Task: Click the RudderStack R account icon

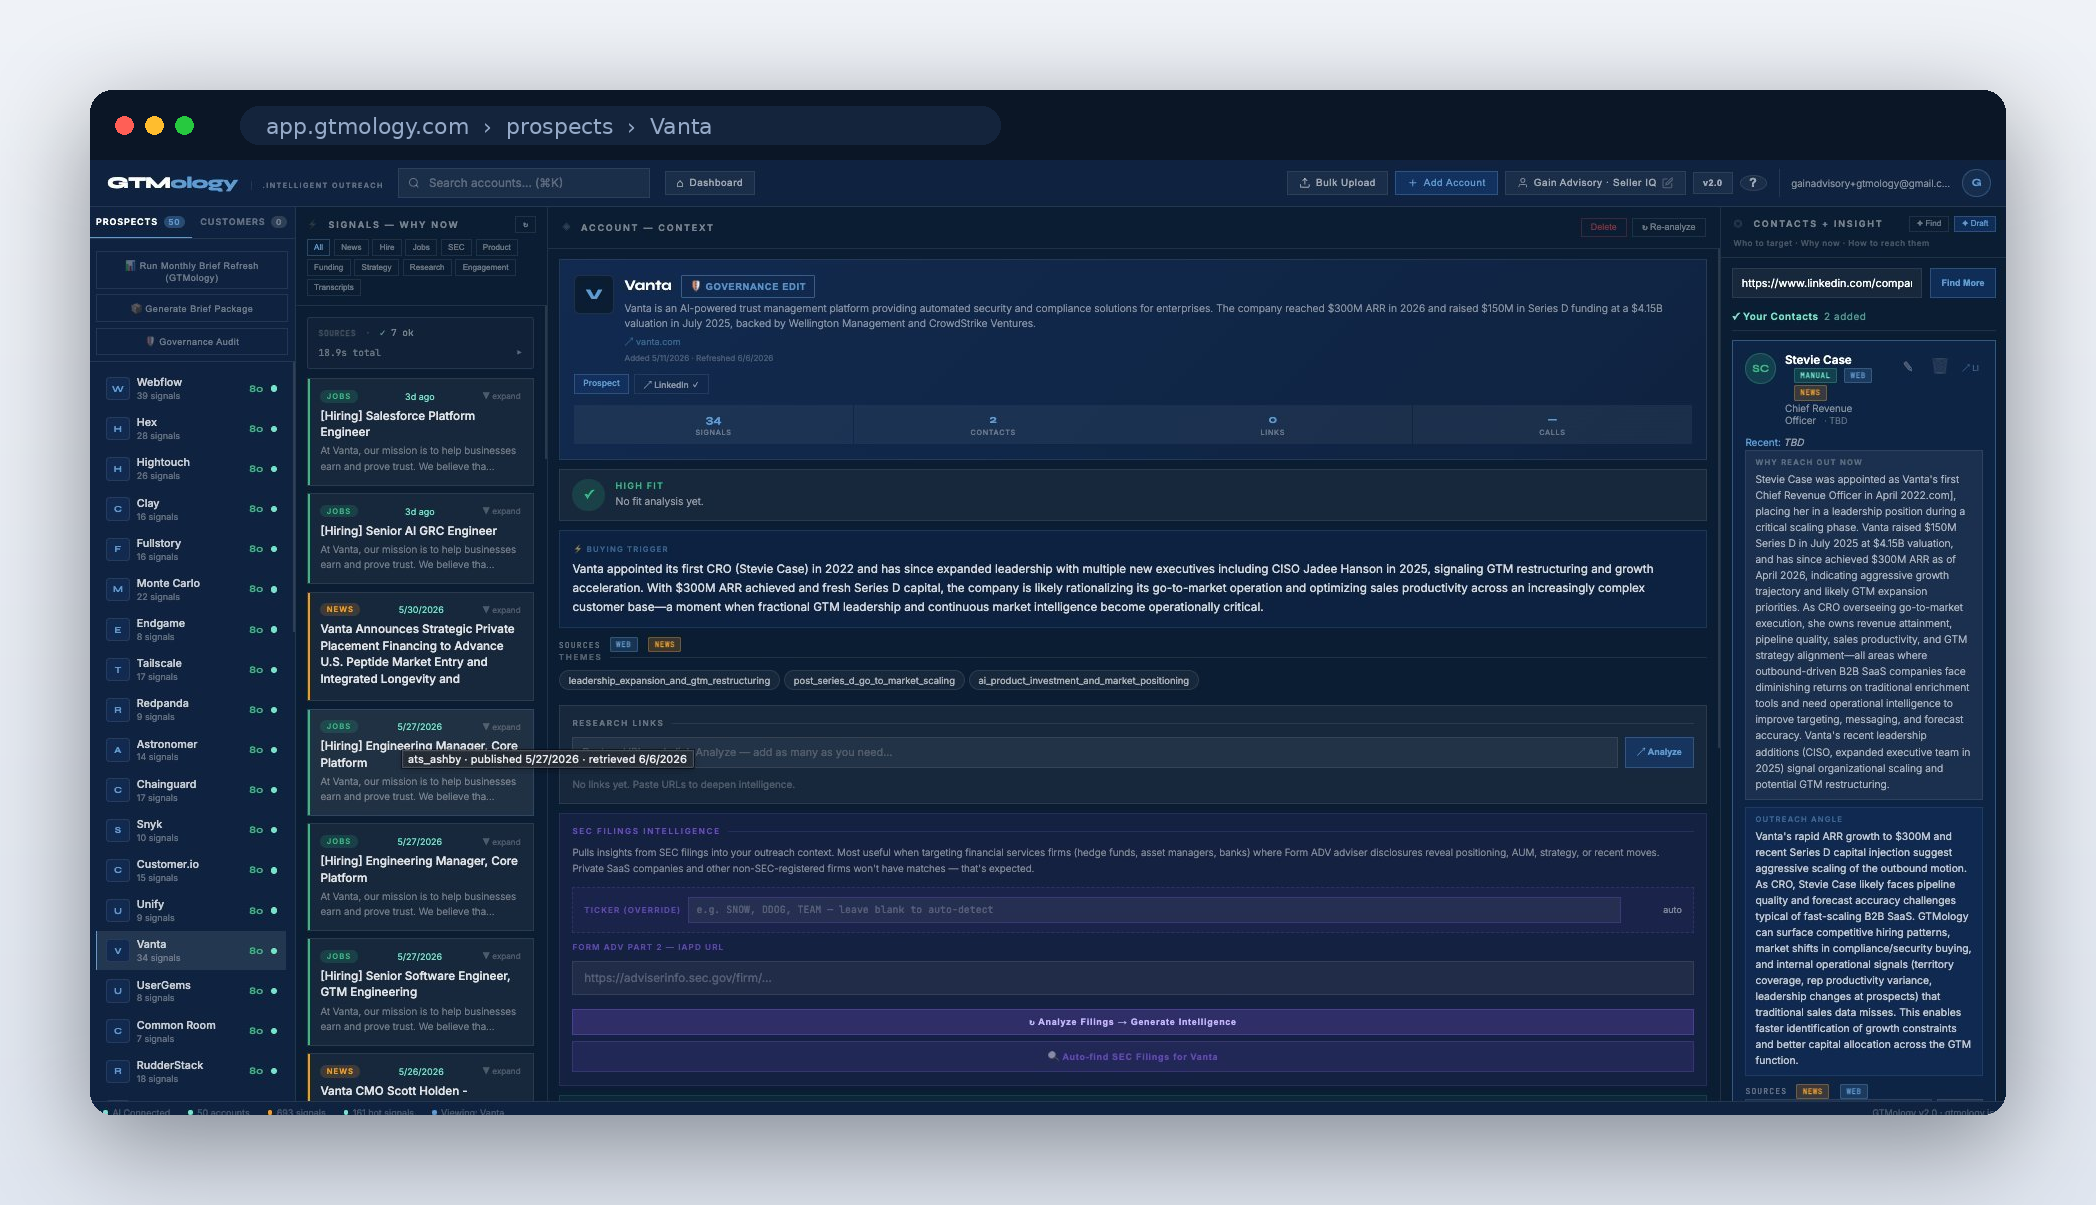Action: pos(118,1071)
